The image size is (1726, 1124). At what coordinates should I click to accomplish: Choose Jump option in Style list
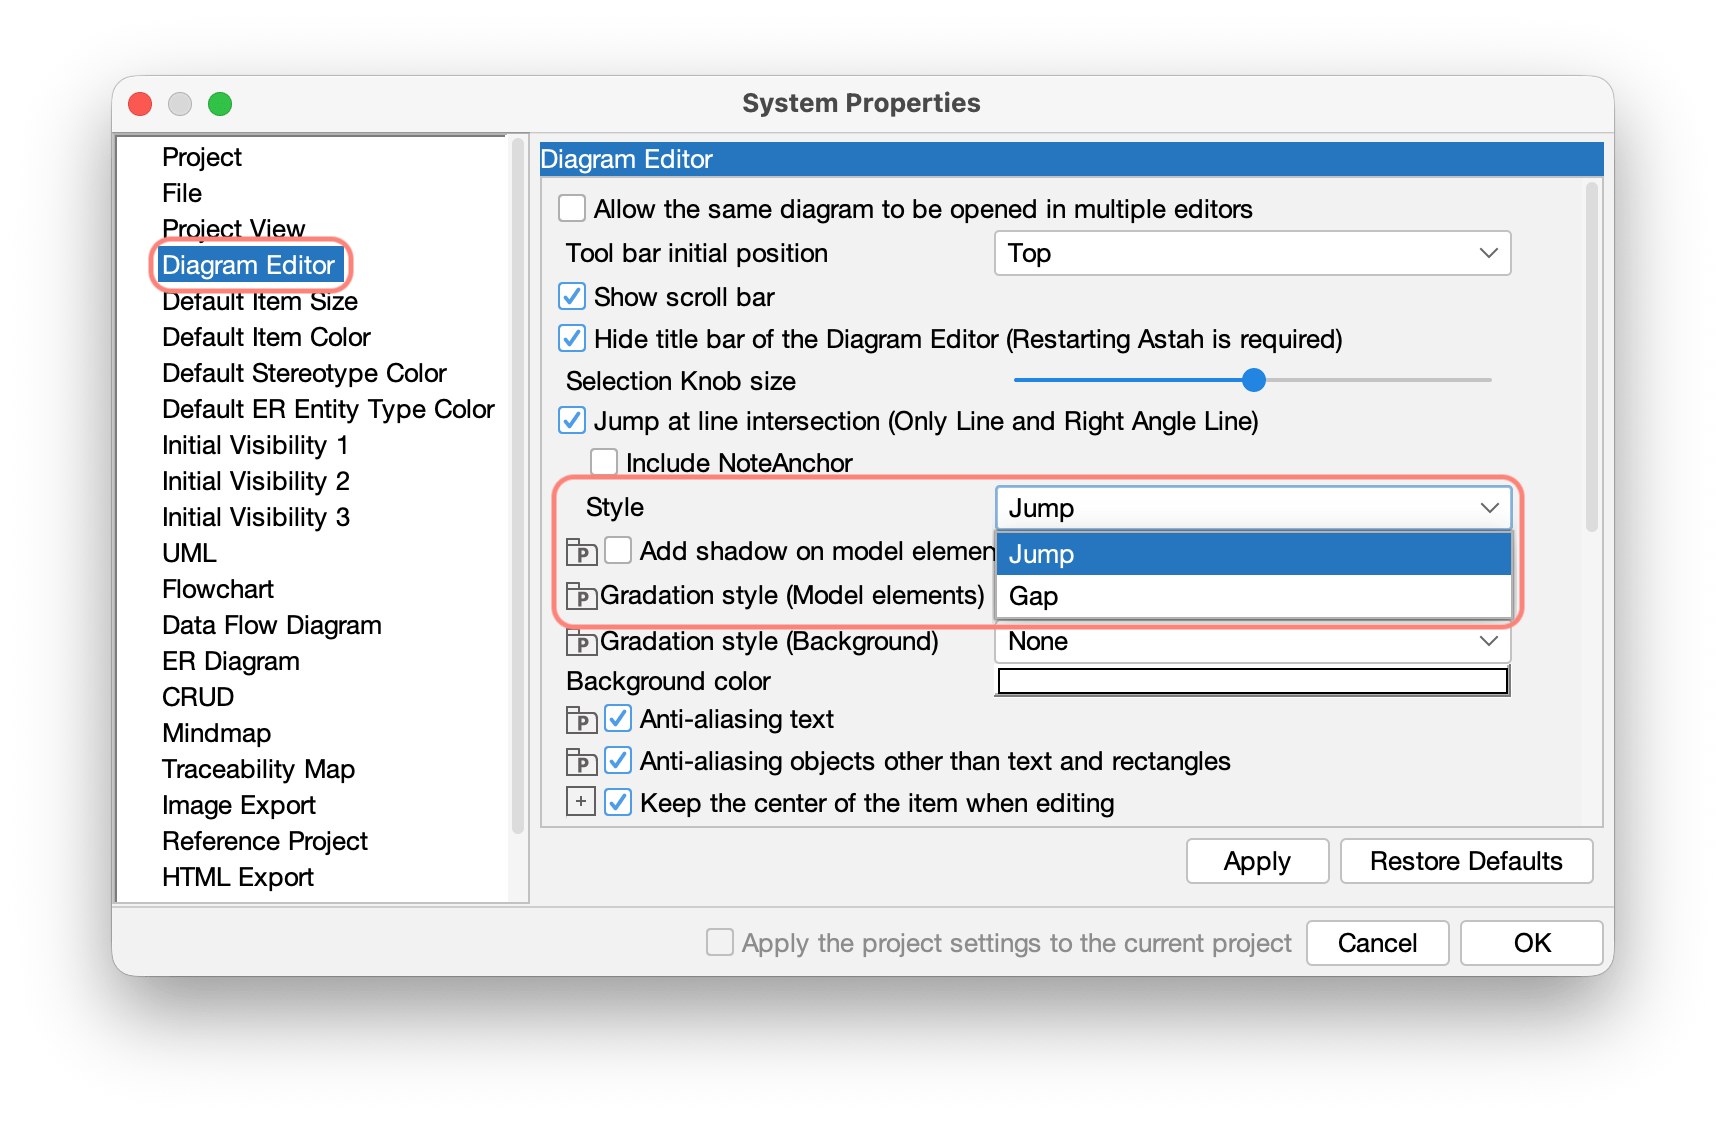(x=1252, y=554)
